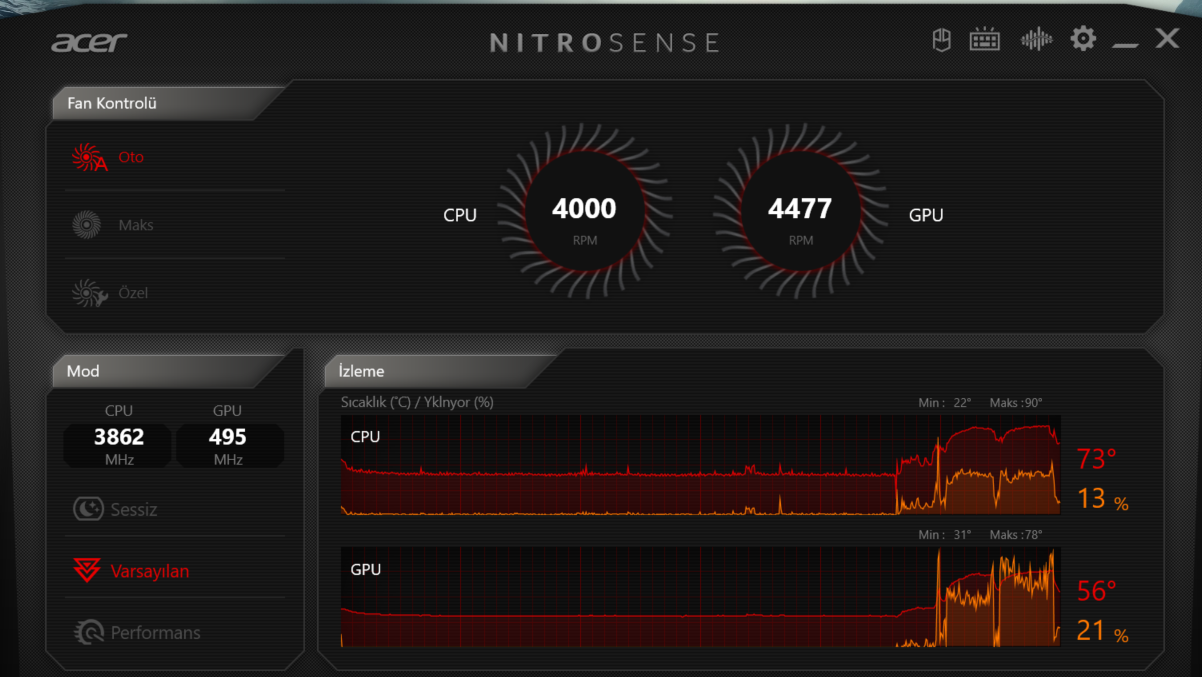Screen dimensions: 1202x677
Task: Click the GPU label beside right fan dial
Action: [x=926, y=215]
